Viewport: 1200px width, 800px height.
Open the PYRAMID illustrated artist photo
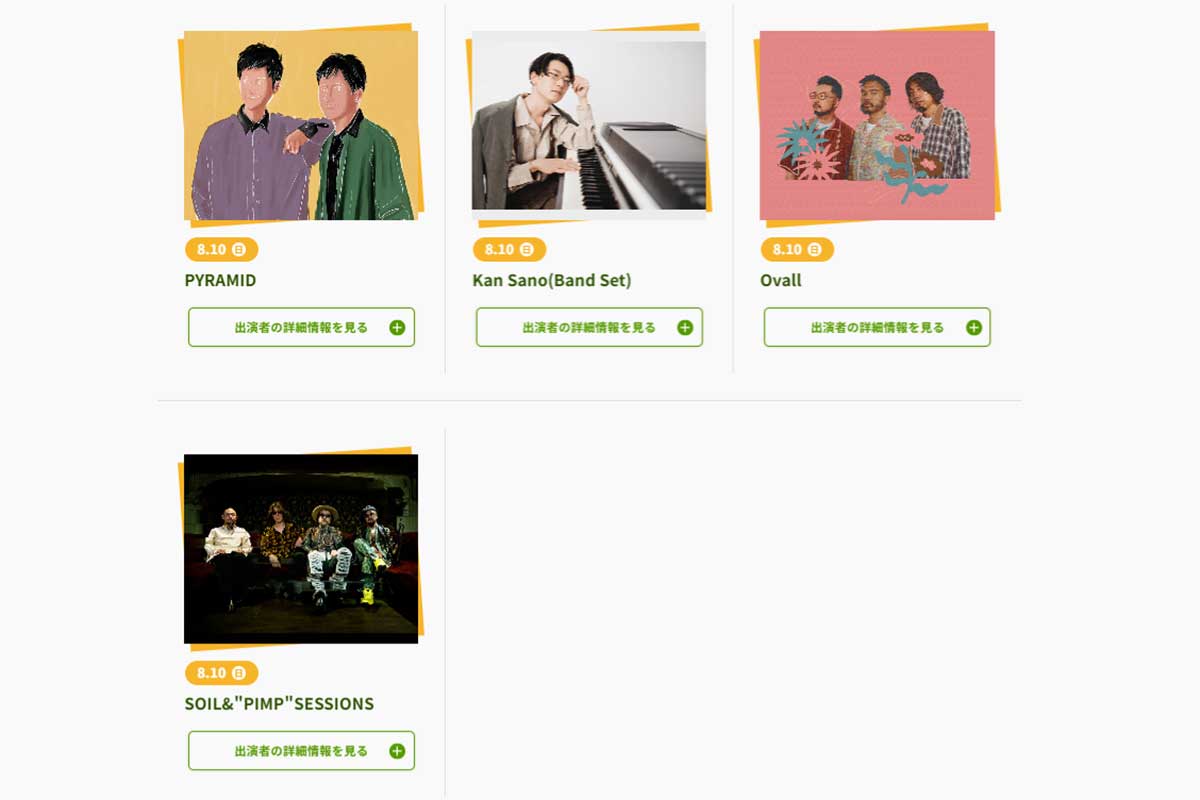click(301, 125)
